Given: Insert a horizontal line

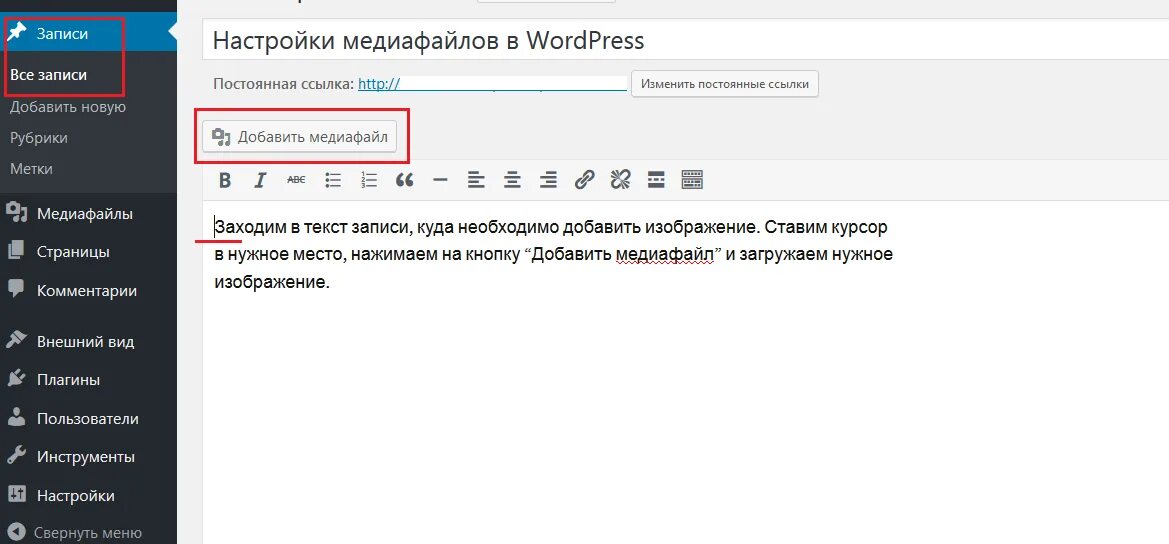Looking at the screenshot, I should pyautogui.click(x=440, y=180).
